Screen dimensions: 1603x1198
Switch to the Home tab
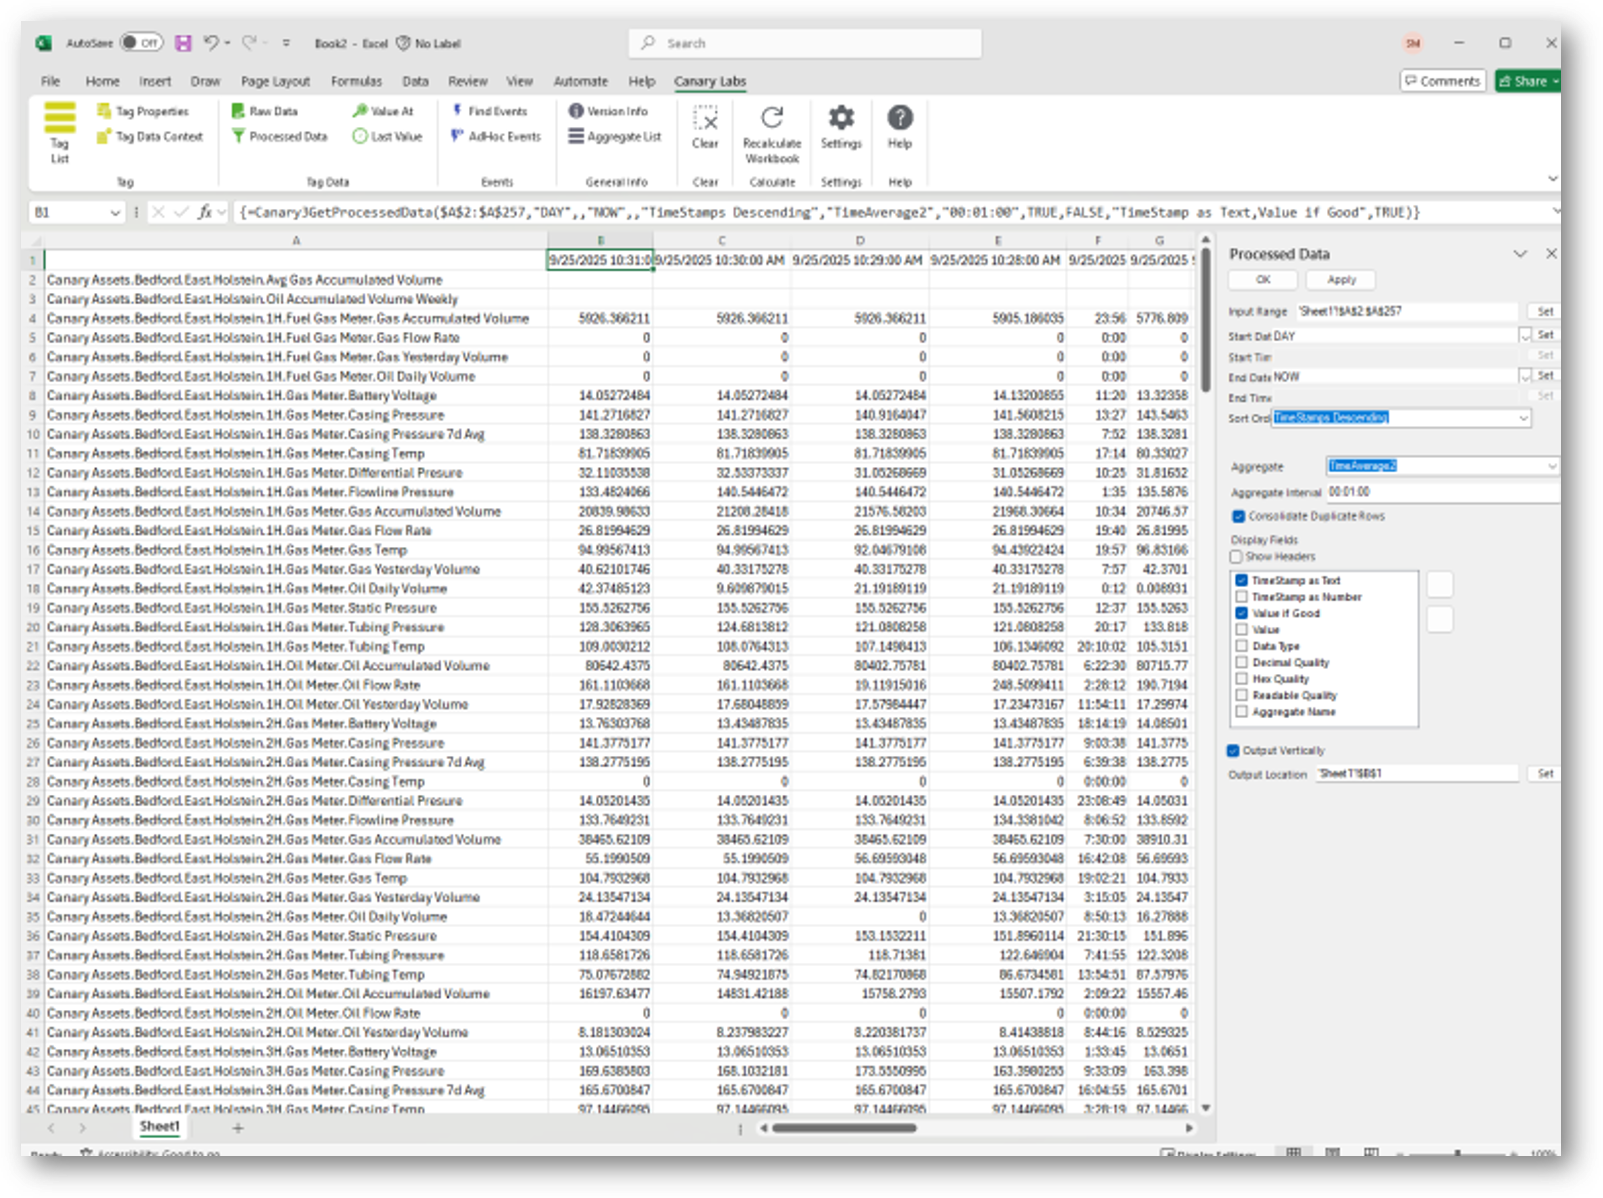pyautogui.click(x=102, y=81)
